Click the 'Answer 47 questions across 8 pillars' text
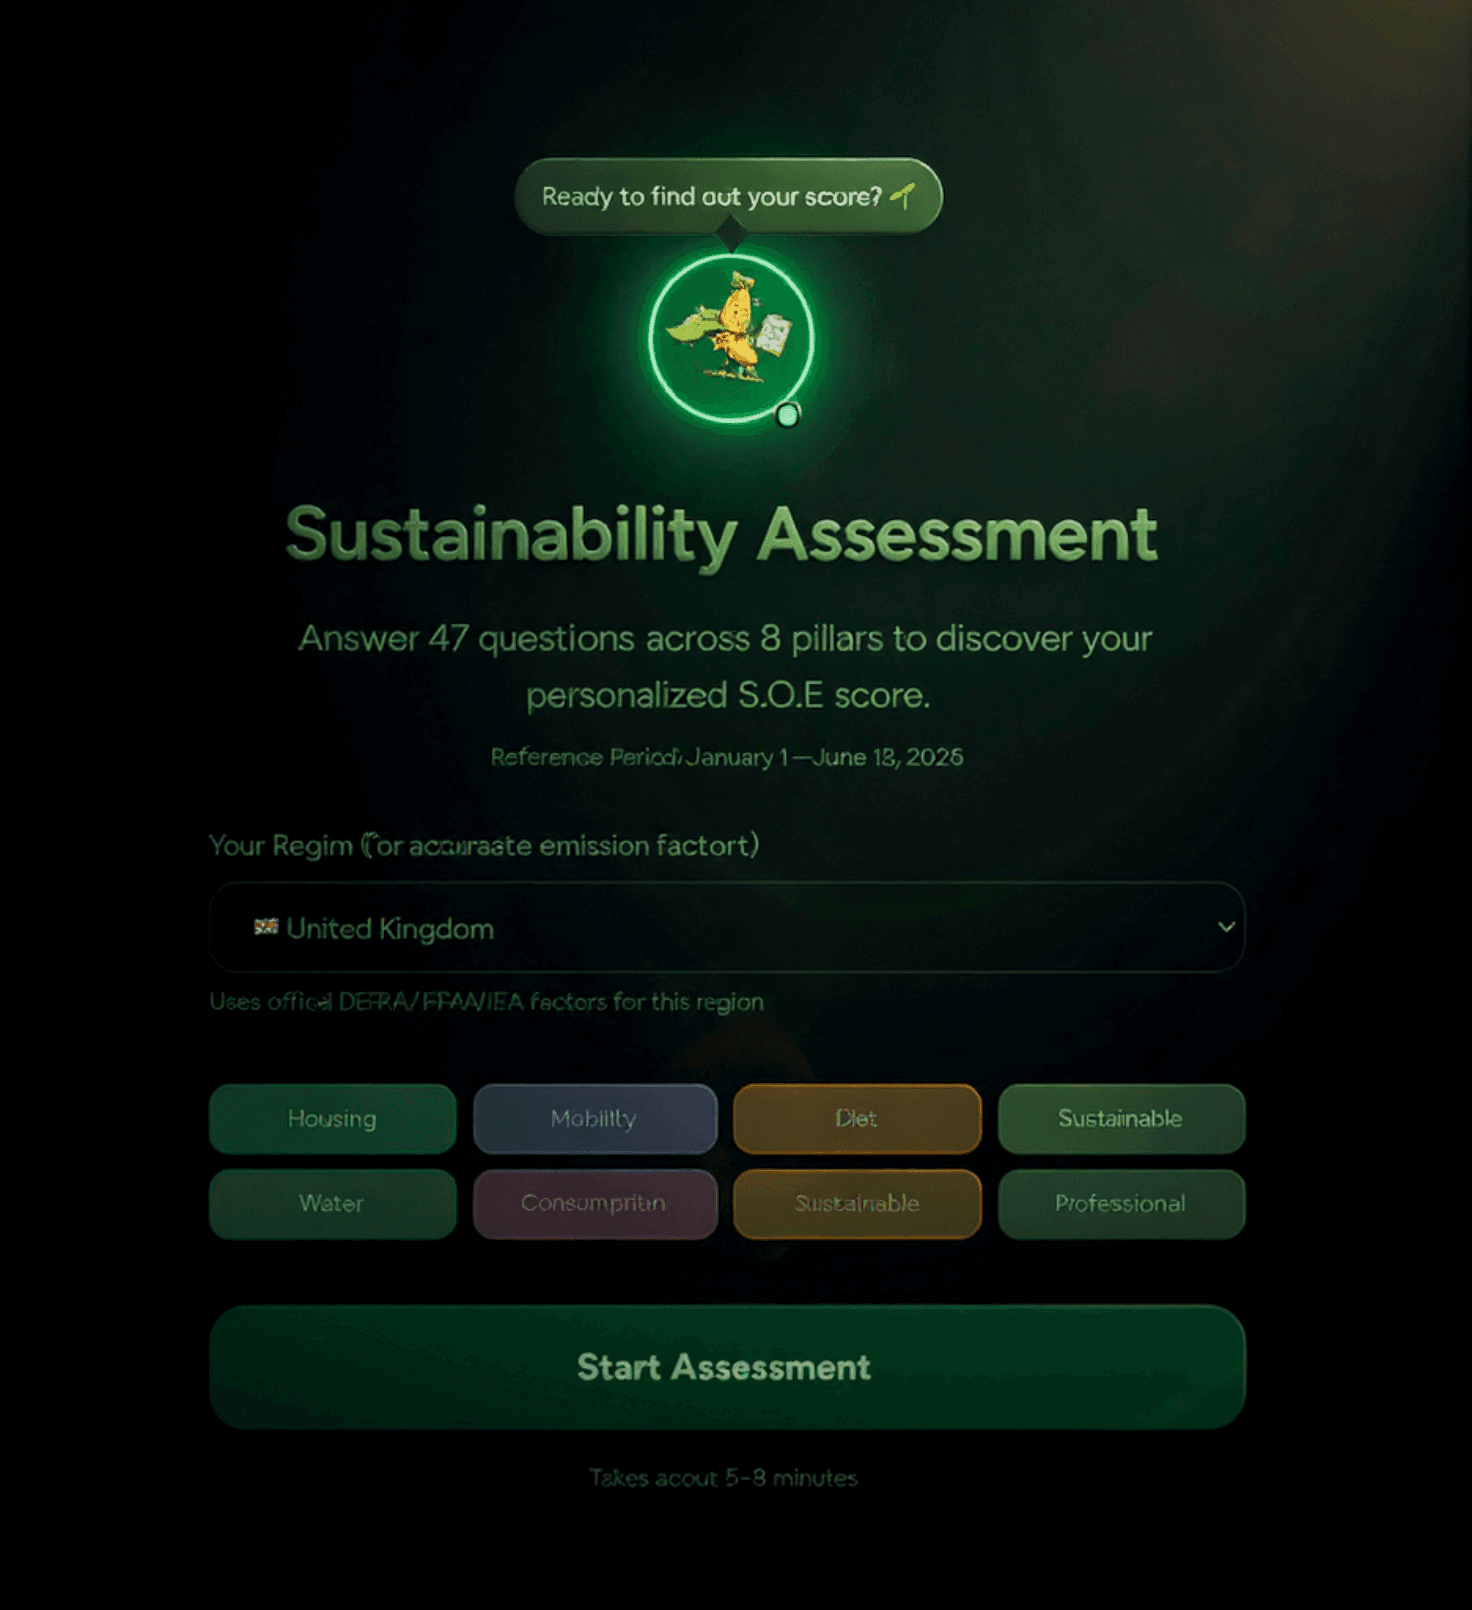Image resolution: width=1472 pixels, height=1610 pixels. (725, 666)
